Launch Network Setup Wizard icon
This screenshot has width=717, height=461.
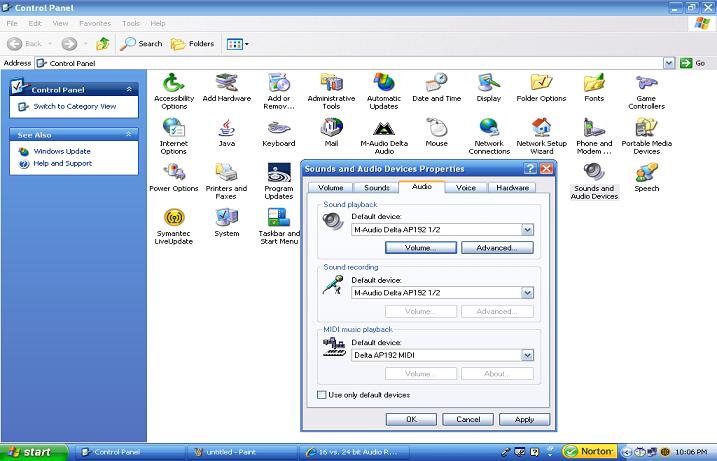click(x=541, y=136)
